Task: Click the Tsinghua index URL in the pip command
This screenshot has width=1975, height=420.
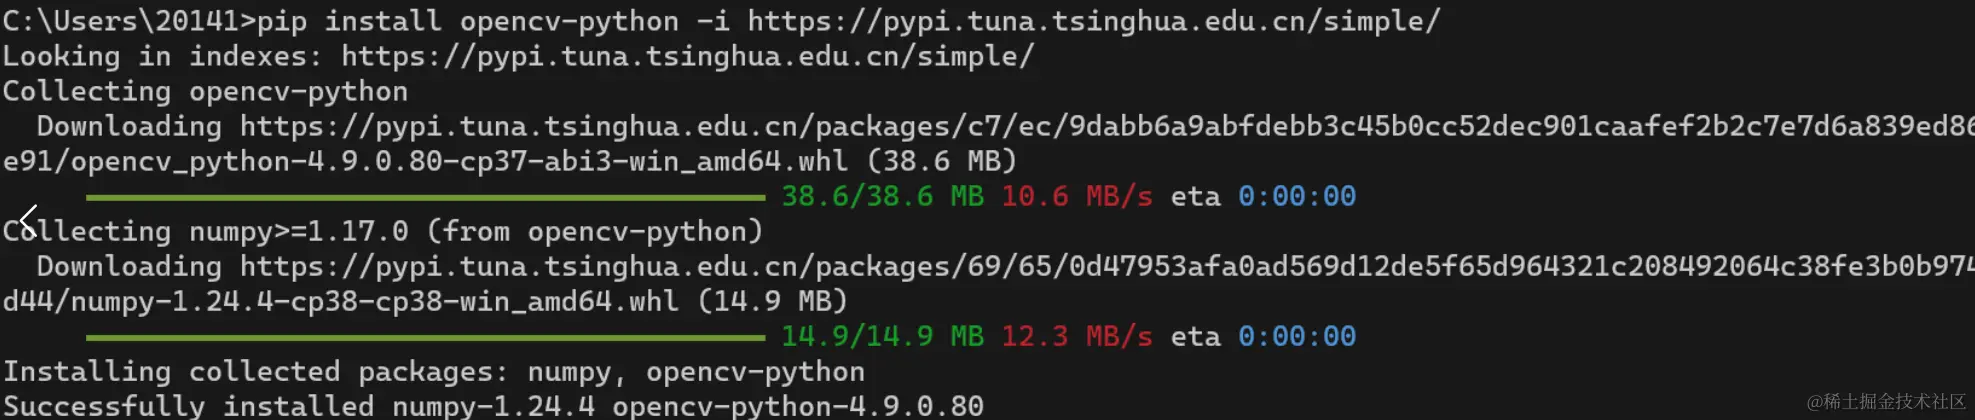Action: [x=1093, y=21]
